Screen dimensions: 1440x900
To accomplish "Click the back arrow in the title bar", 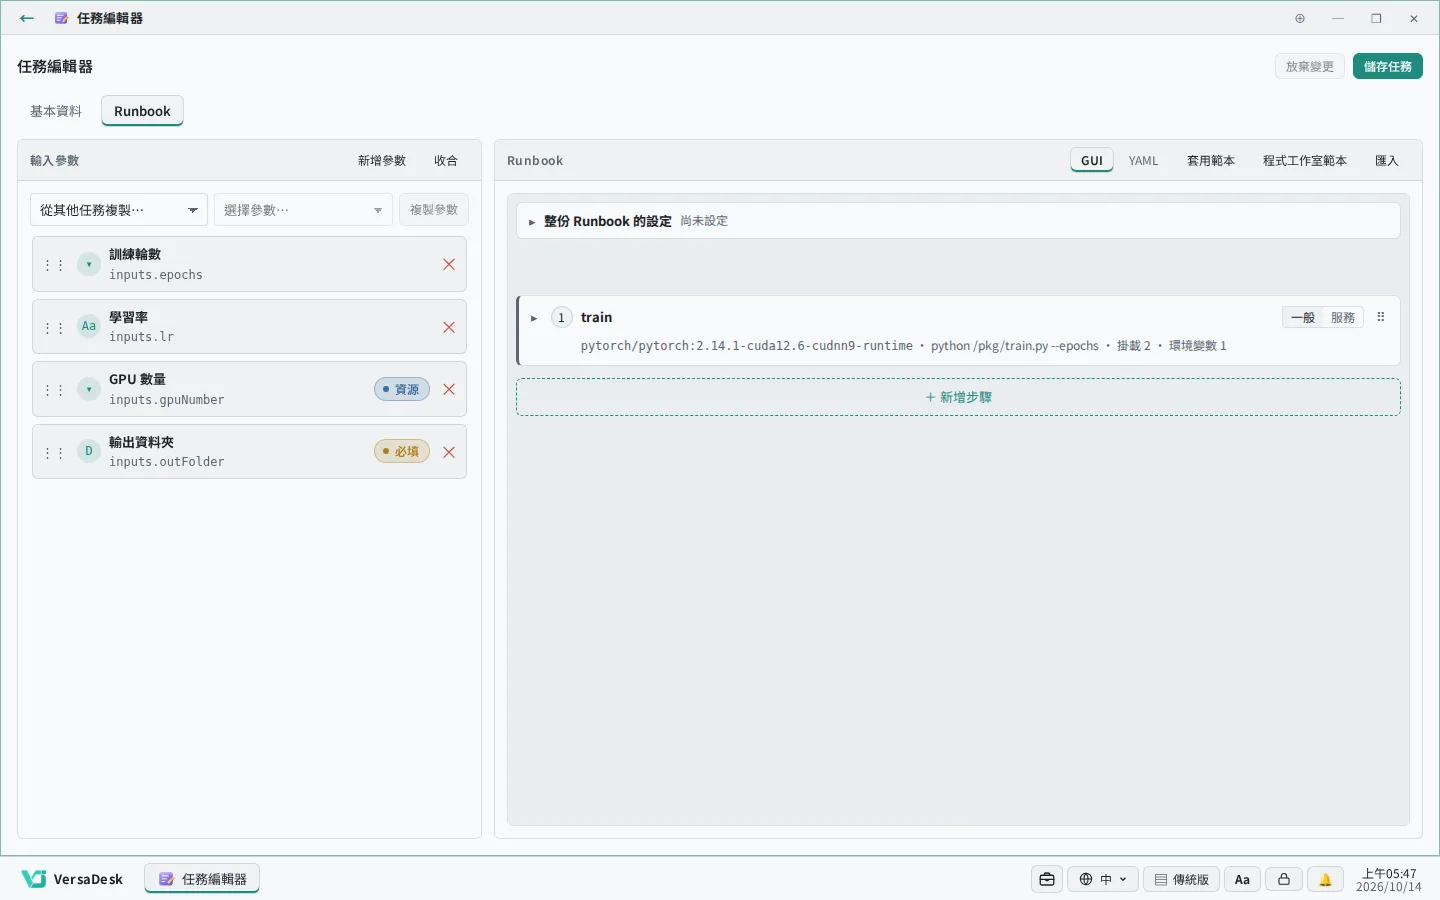I will [27, 18].
